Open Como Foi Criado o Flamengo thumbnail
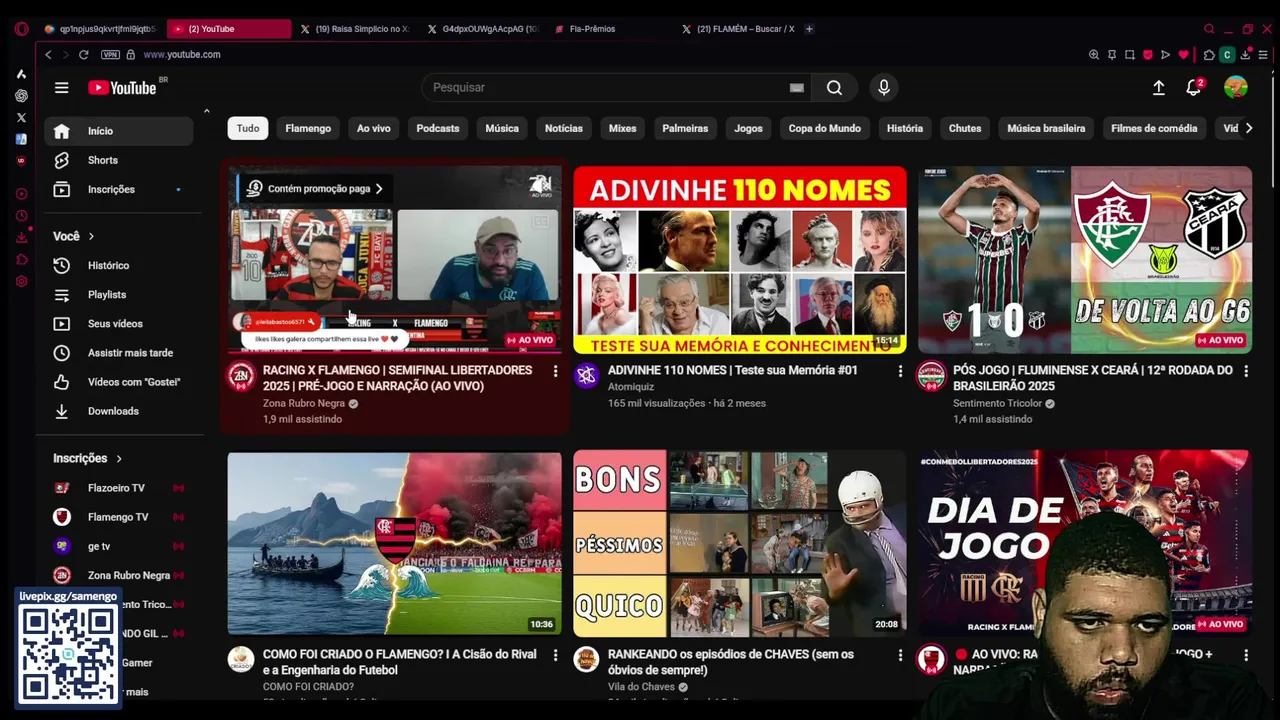The width and height of the screenshot is (1280, 720). click(394, 543)
